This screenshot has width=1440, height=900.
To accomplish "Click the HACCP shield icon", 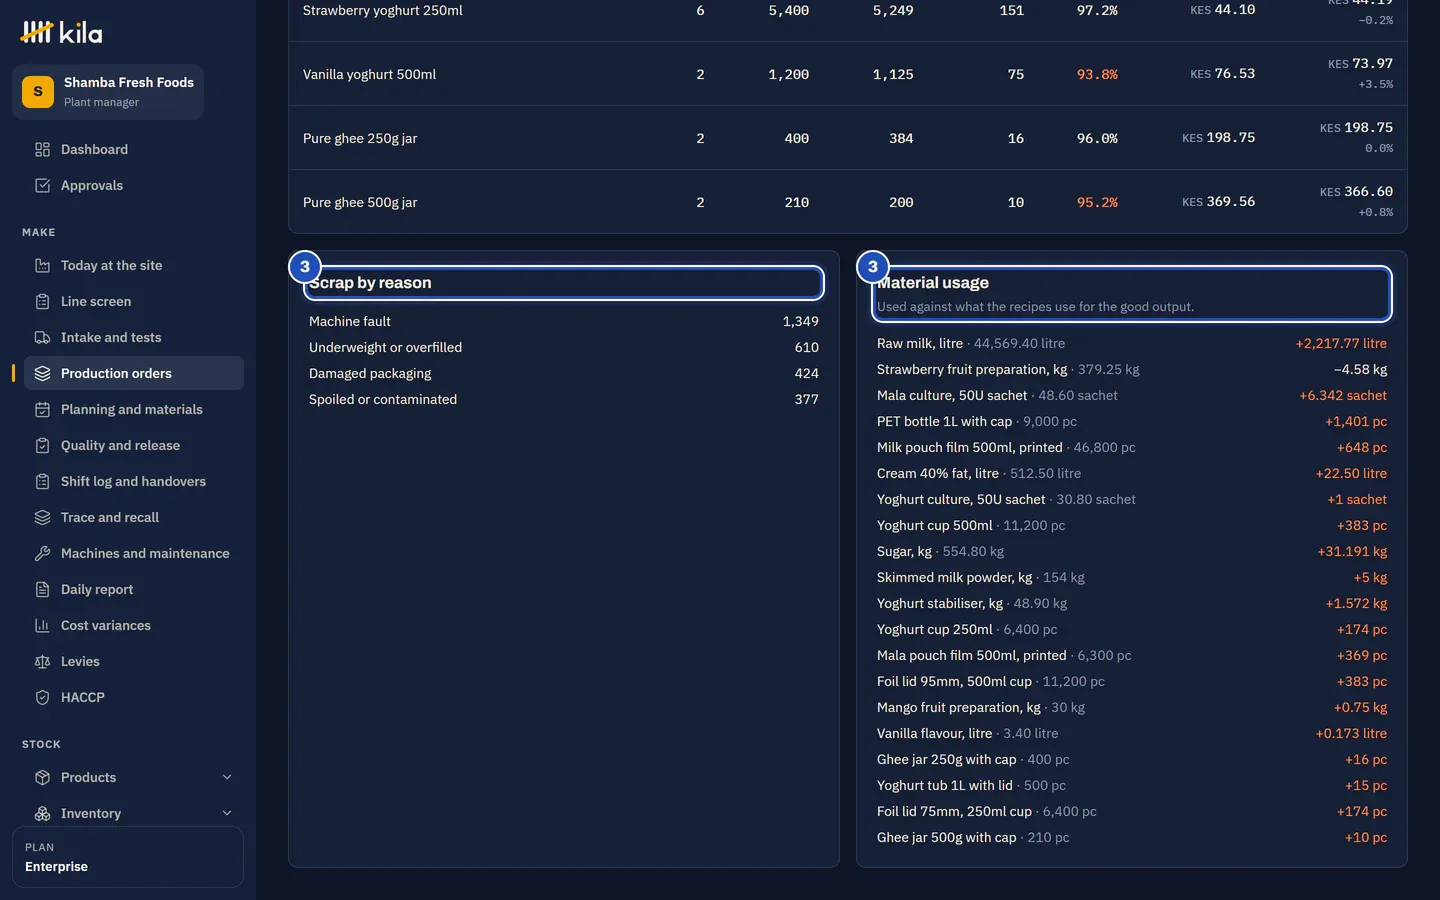I will pyautogui.click(x=42, y=697).
